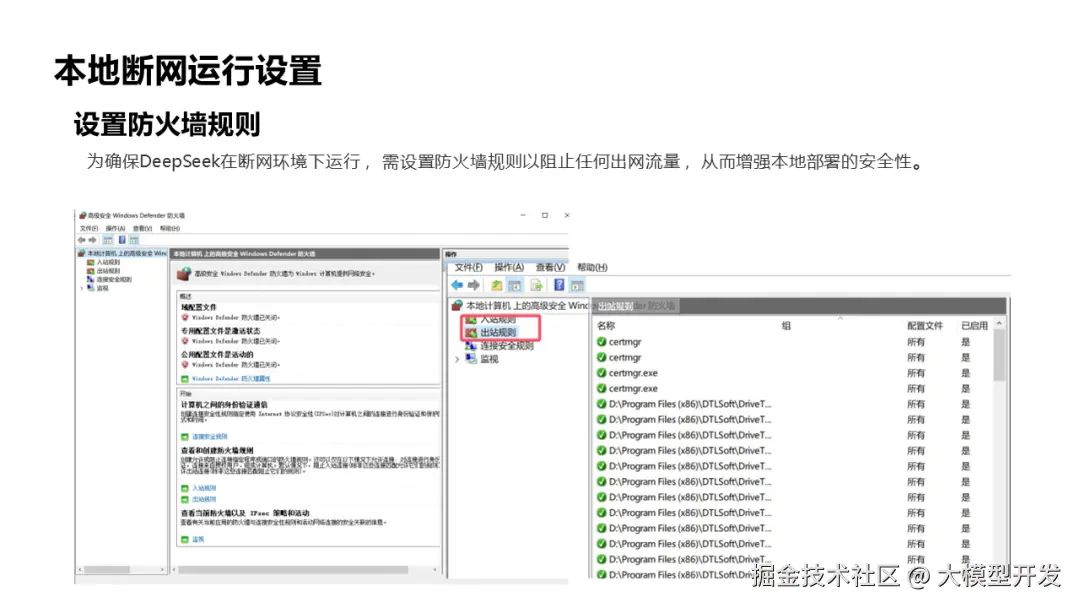This screenshot has height=608, width=1080.
Task: Click the 查看和创建防火墙规则 heading
Action: coord(217,450)
